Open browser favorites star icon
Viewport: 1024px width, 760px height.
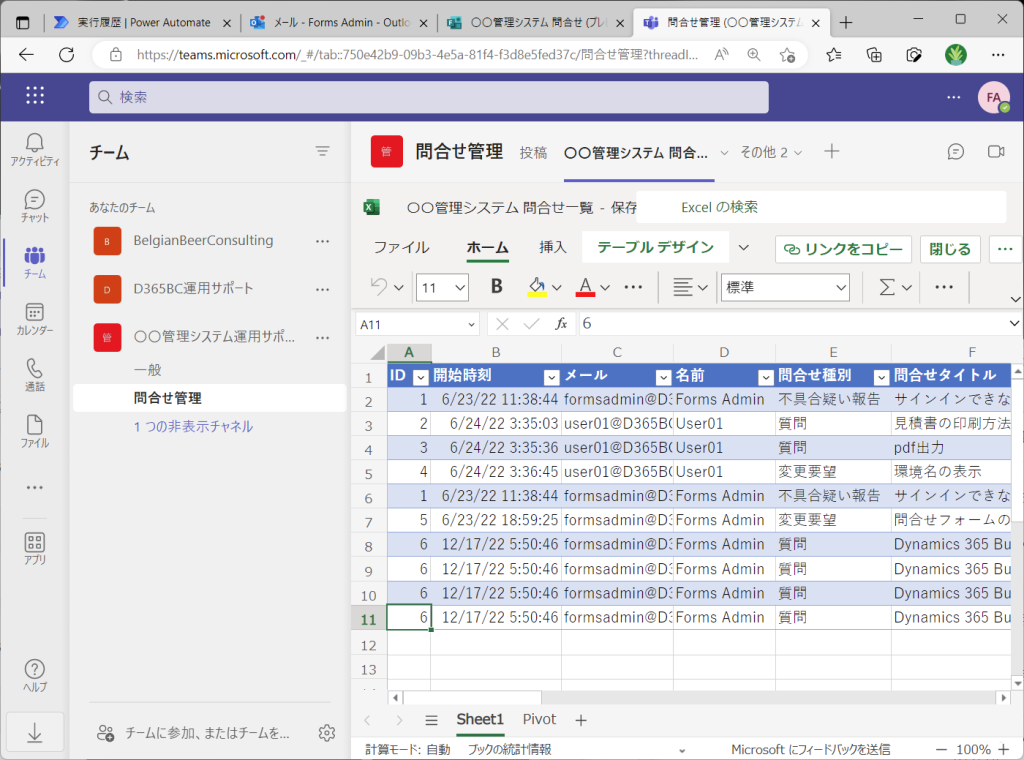pyautogui.click(x=834, y=55)
